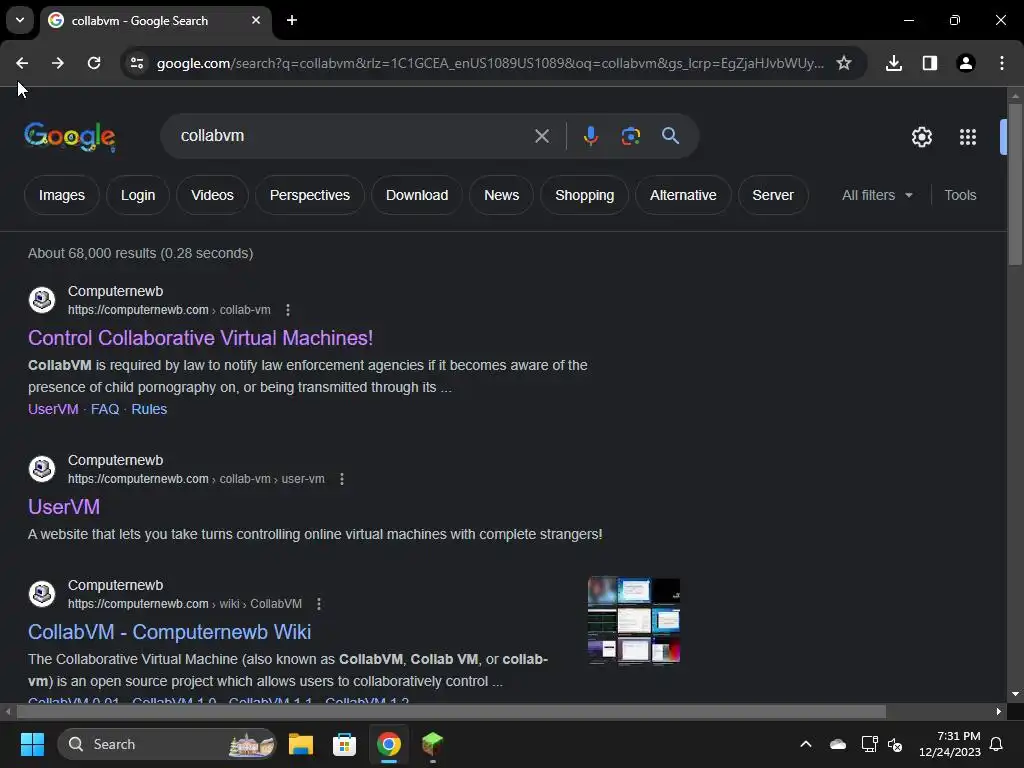Image resolution: width=1024 pixels, height=768 pixels.
Task: Submit search with the magnifier icon
Action: pos(670,136)
